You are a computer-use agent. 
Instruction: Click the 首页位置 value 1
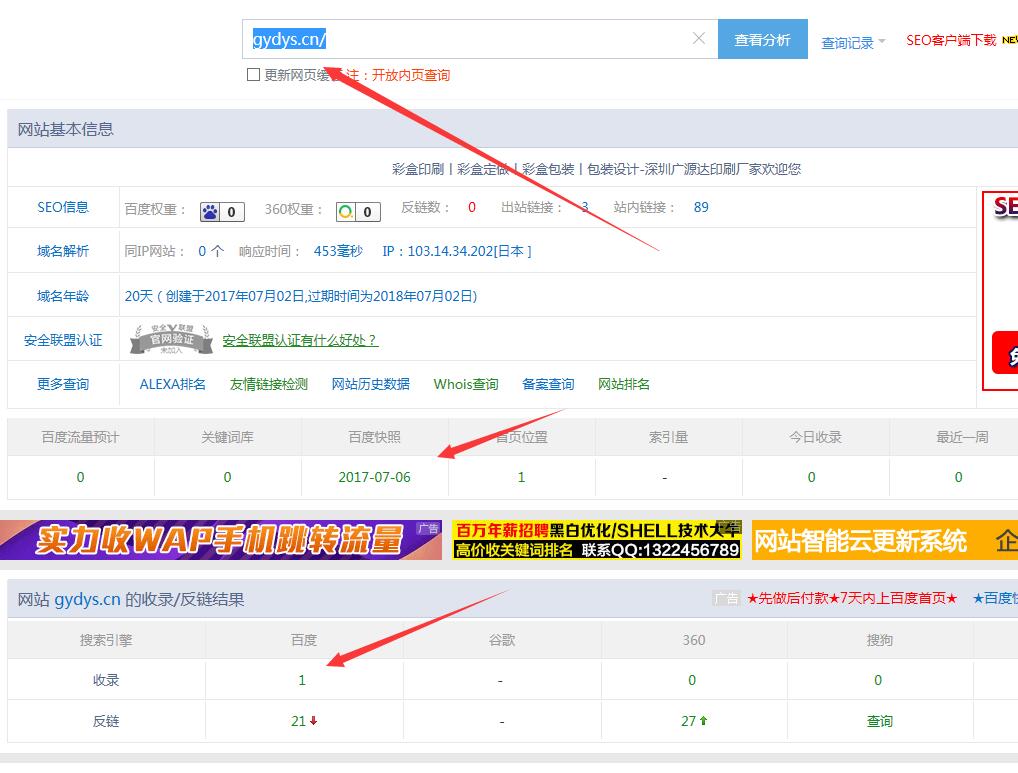pyautogui.click(x=521, y=477)
